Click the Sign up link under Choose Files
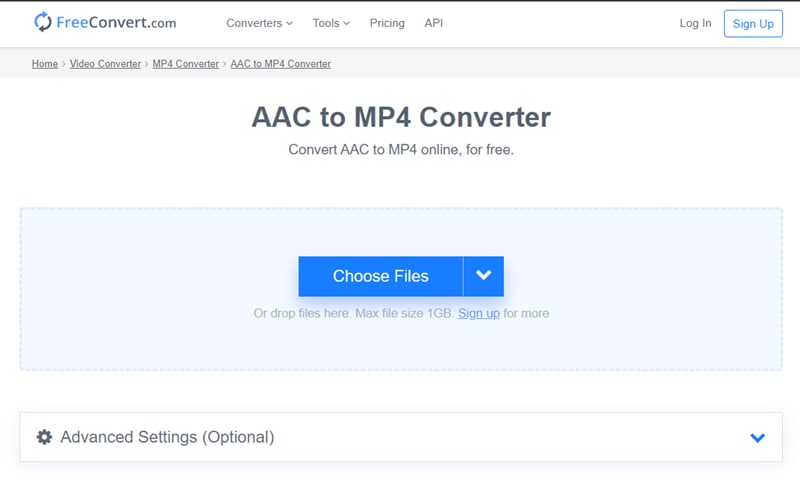This screenshot has height=479, width=800. pyautogui.click(x=478, y=313)
